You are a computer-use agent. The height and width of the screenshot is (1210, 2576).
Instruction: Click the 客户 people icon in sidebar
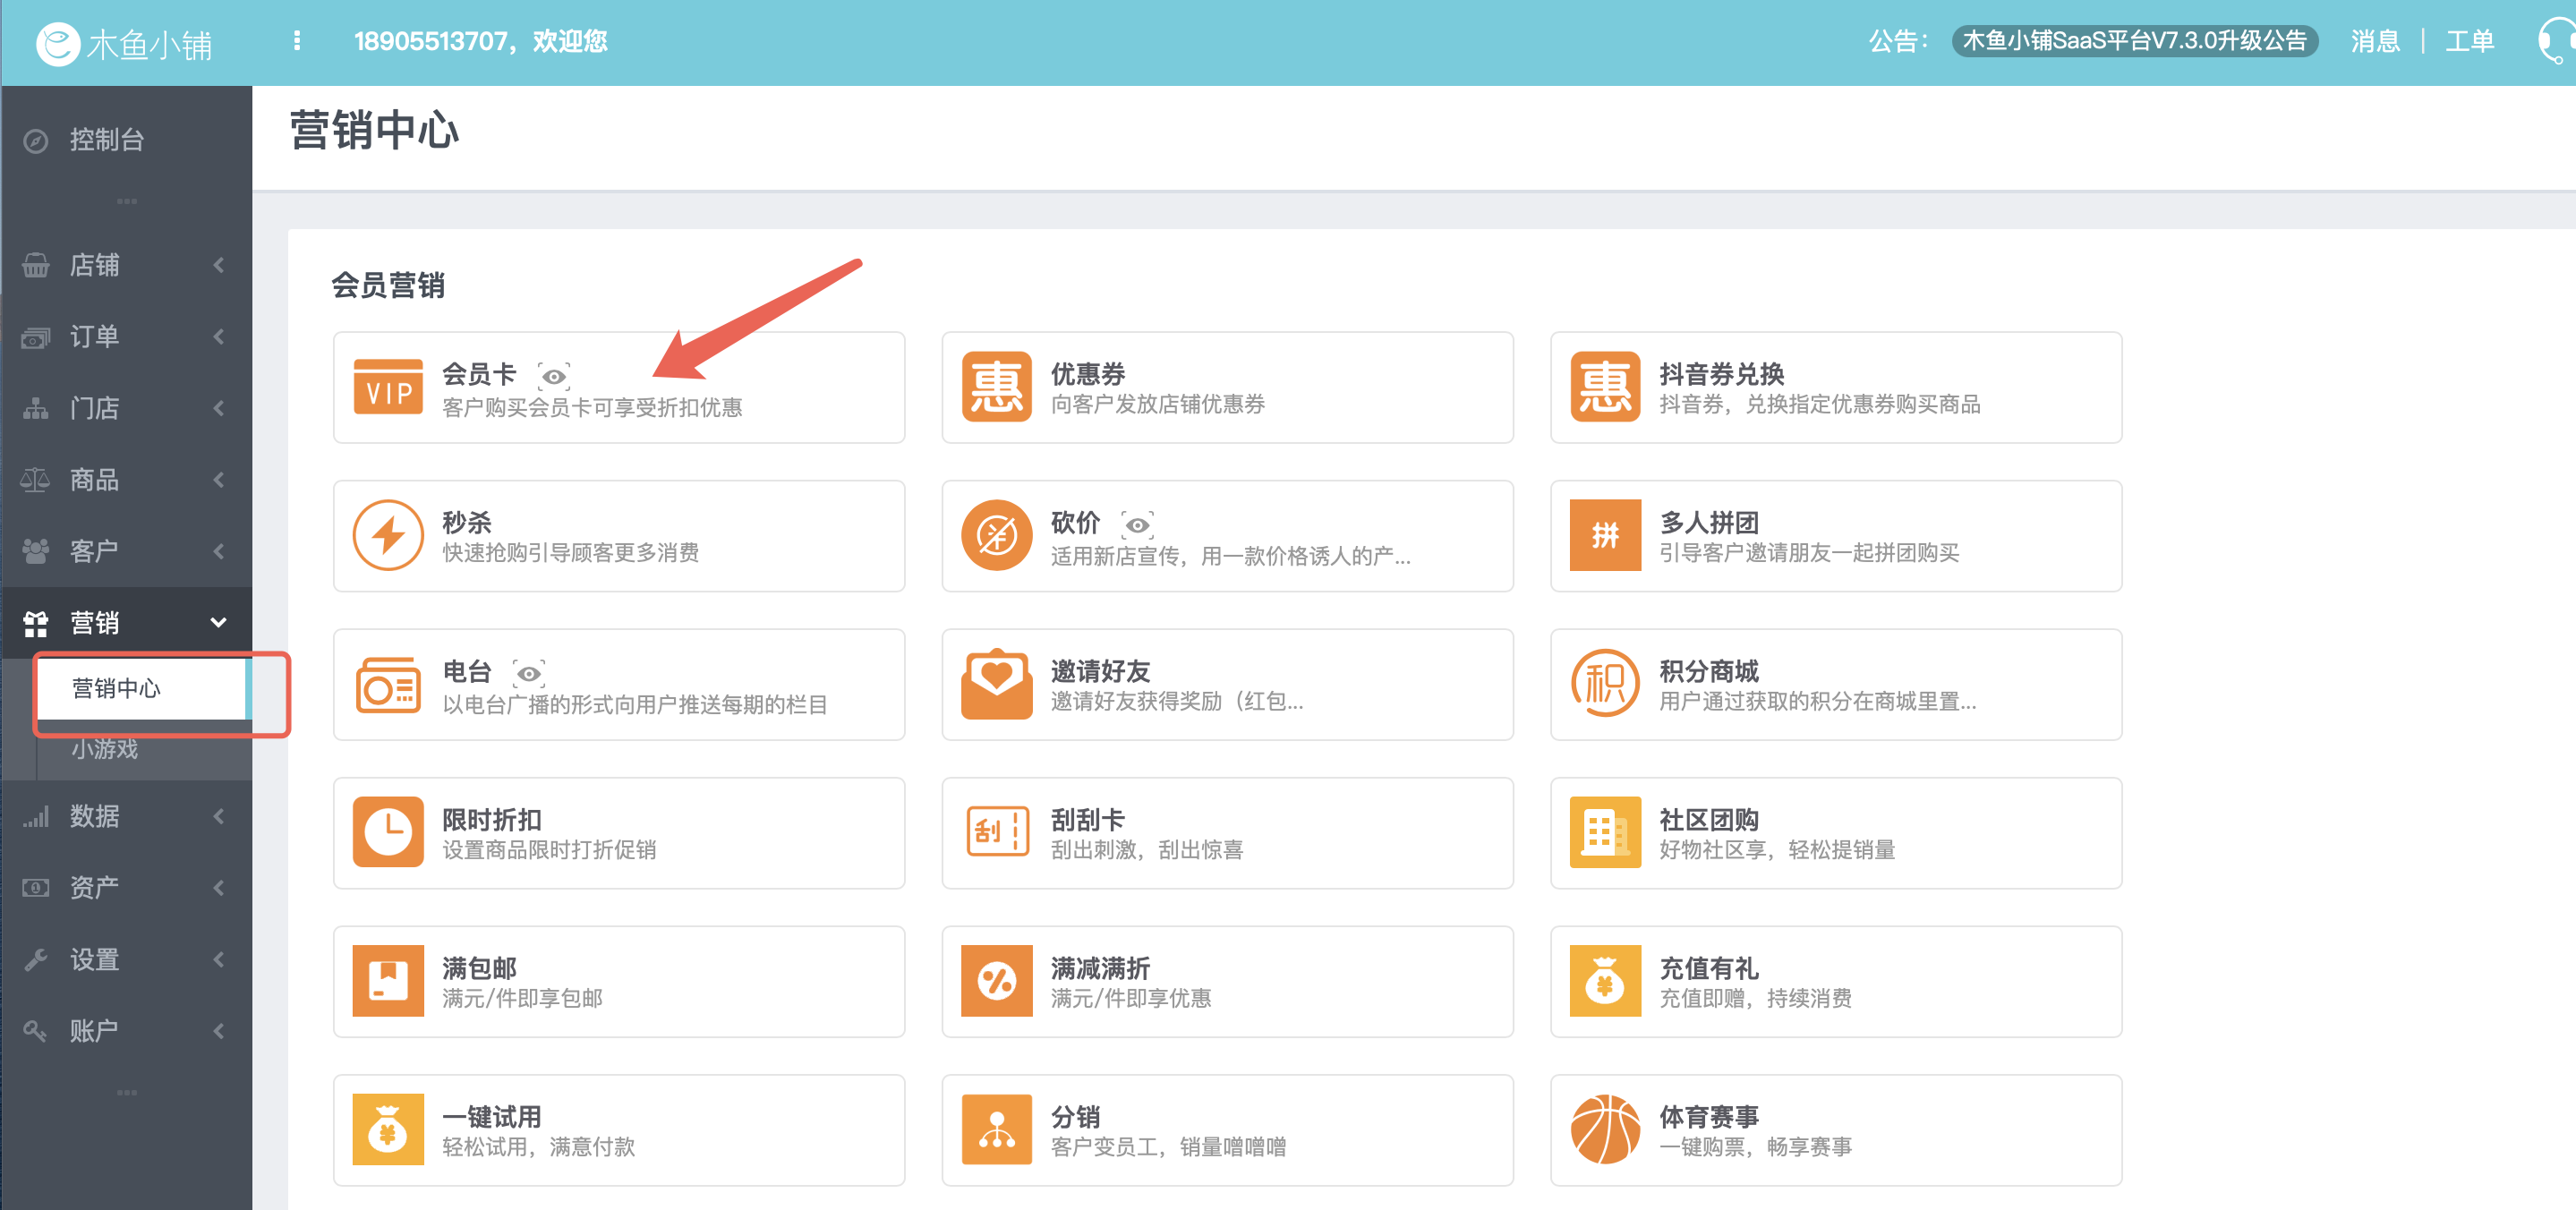[35, 551]
